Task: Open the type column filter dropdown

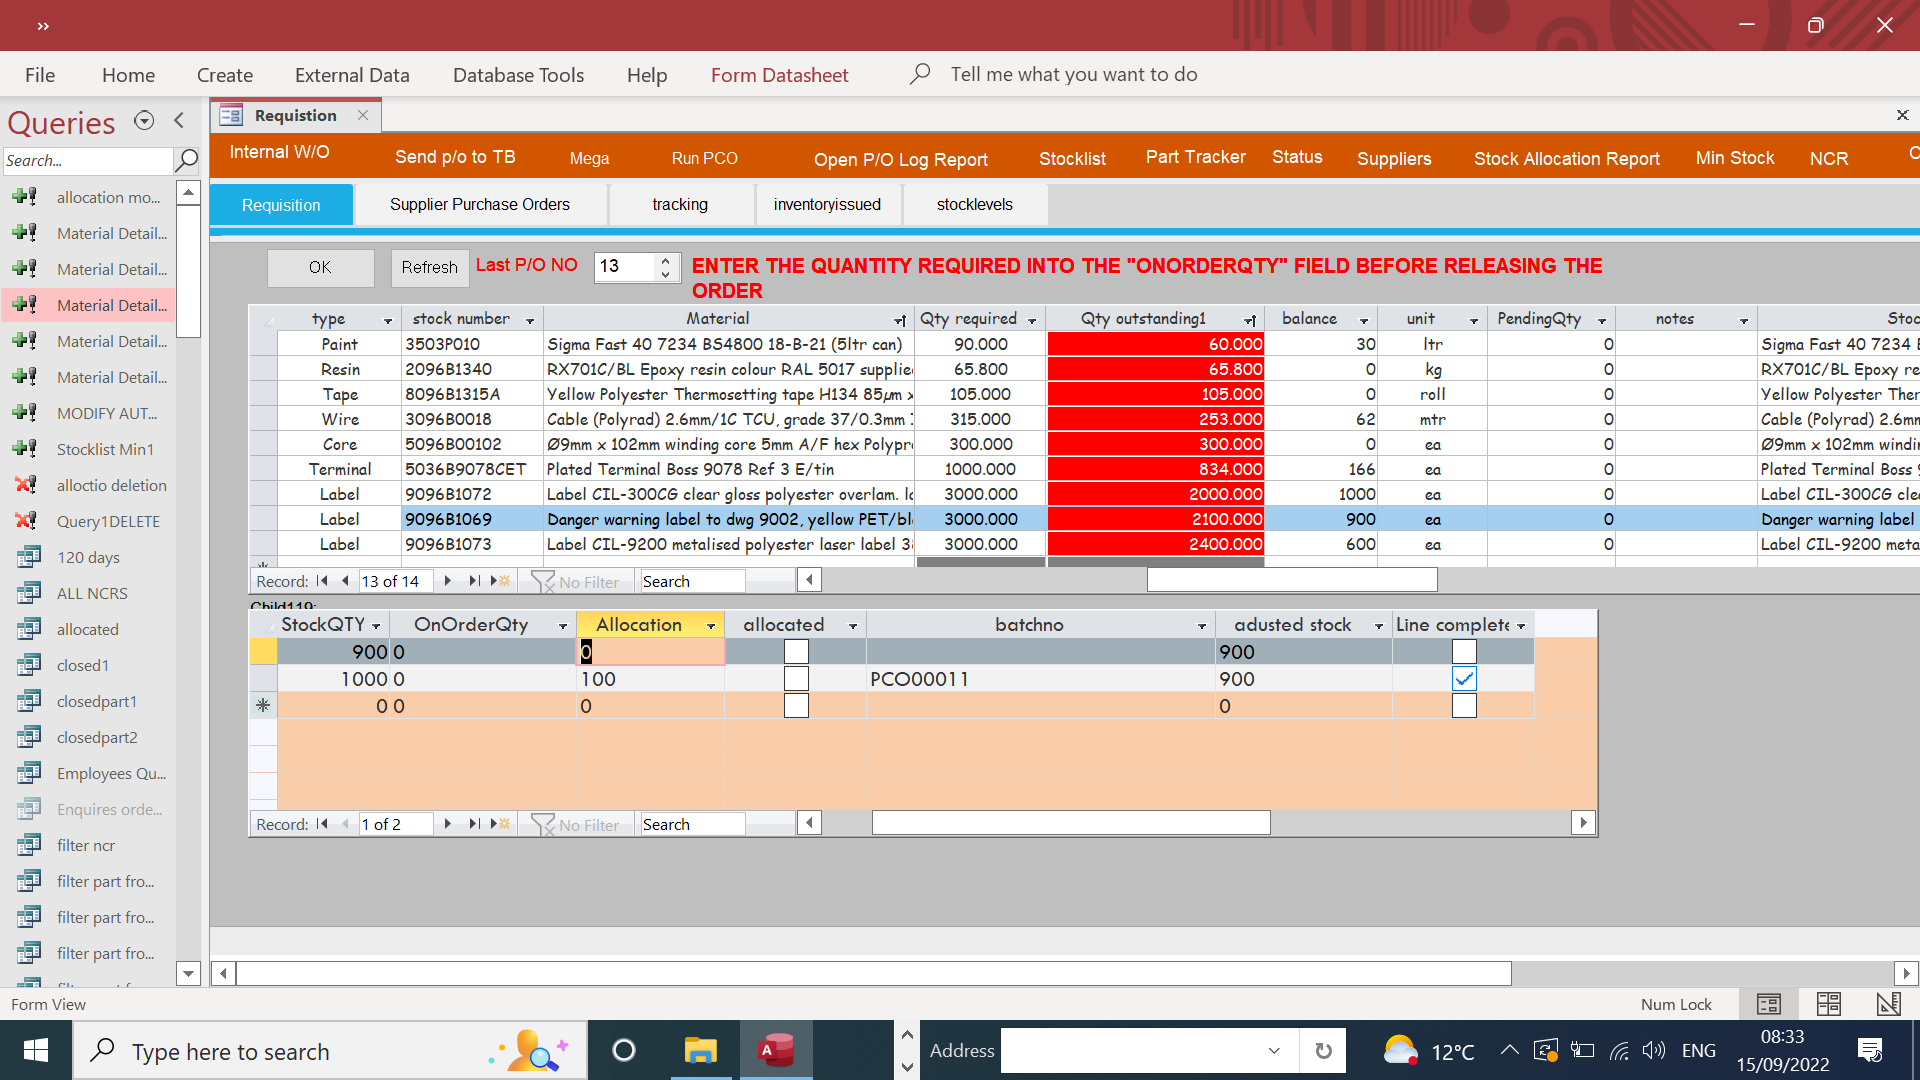Action: tap(388, 320)
